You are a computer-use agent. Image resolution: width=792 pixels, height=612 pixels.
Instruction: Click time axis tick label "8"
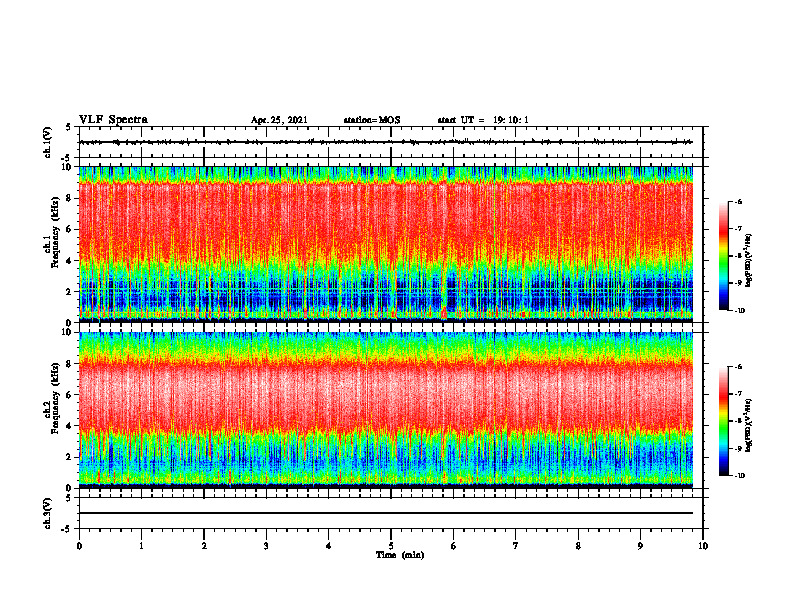578,546
